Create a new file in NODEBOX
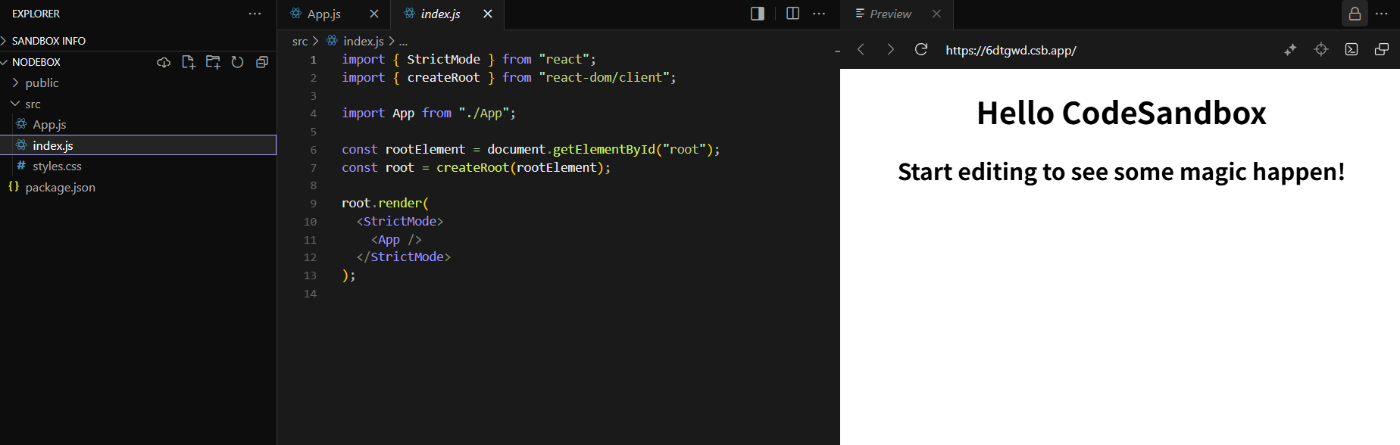The image size is (1400, 445). tap(189, 62)
